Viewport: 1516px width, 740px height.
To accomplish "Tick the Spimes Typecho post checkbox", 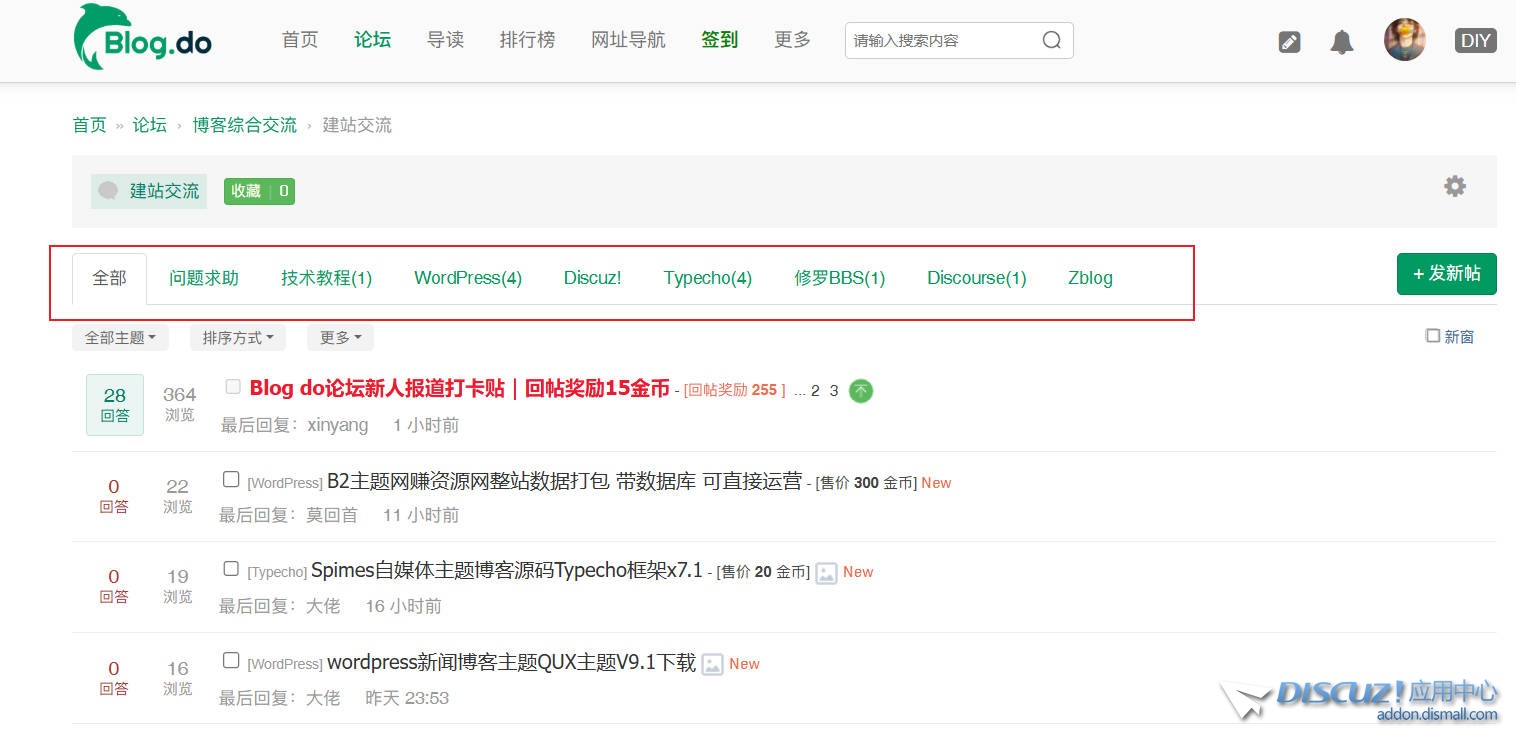I will click(x=231, y=569).
